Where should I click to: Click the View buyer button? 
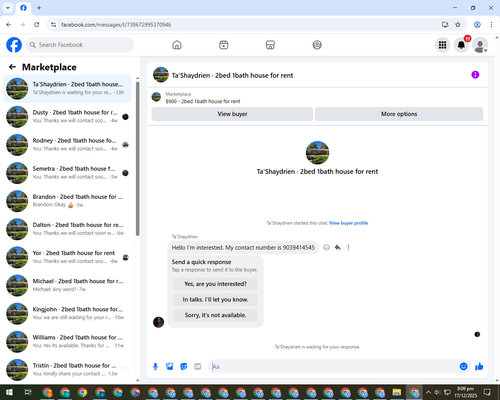click(x=232, y=114)
